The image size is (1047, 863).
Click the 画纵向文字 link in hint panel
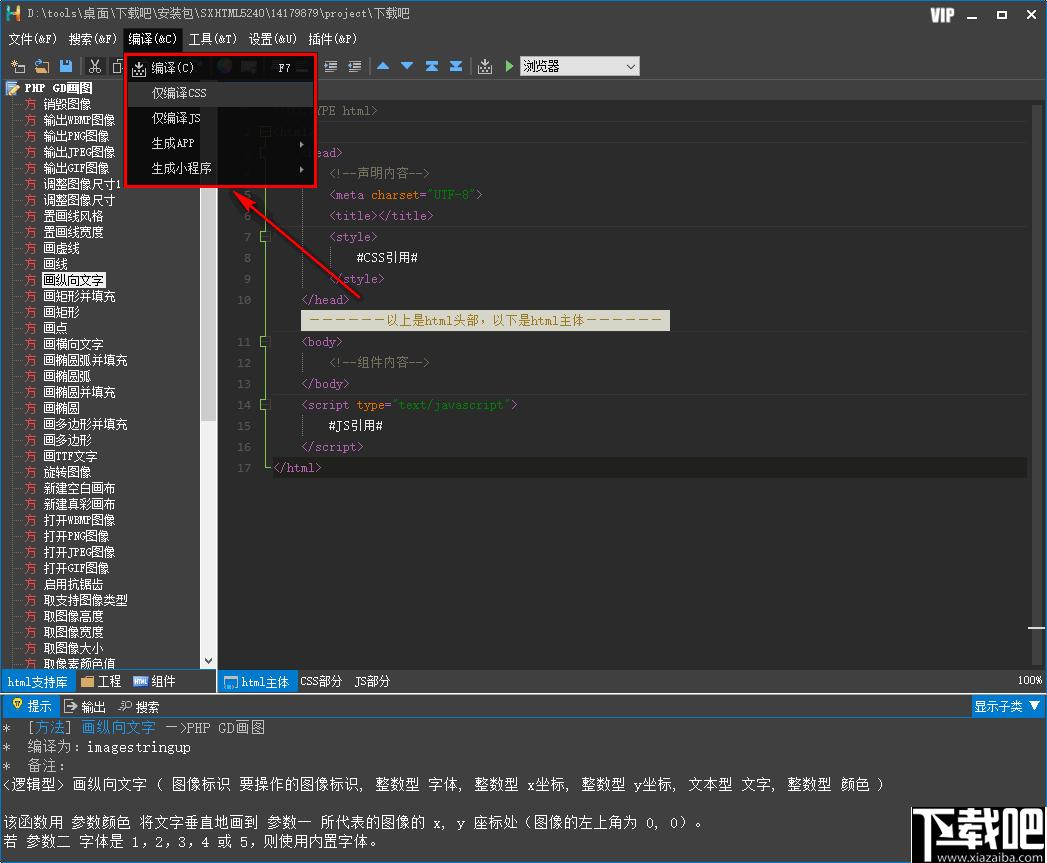[118, 727]
